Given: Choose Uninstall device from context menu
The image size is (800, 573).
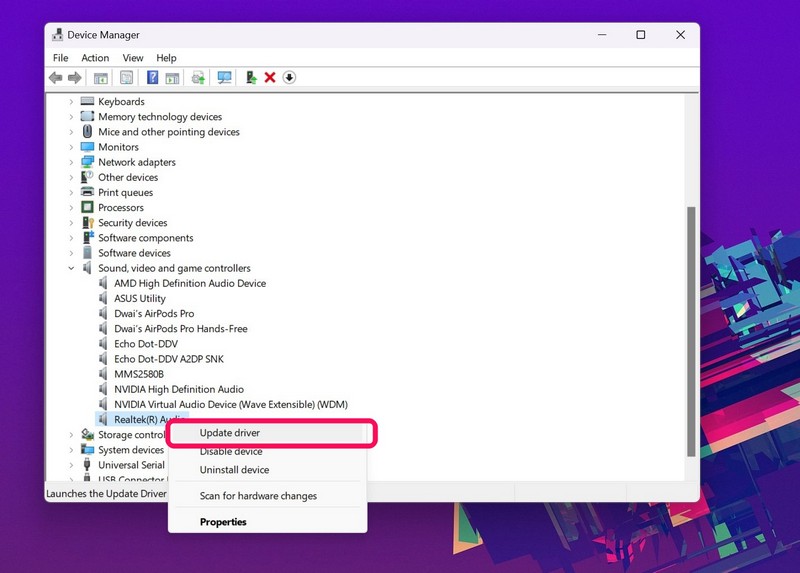Looking at the screenshot, I should pyautogui.click(x=234, y=470).
